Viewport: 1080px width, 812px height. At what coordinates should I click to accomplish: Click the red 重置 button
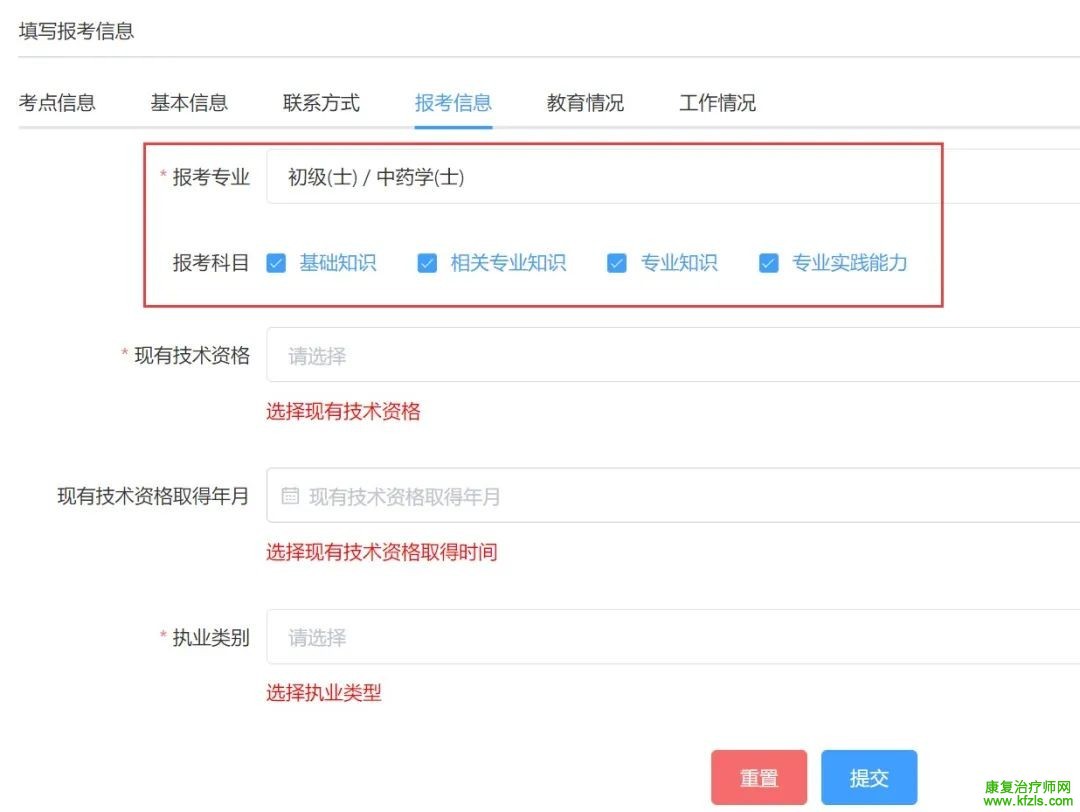point(759,779)
